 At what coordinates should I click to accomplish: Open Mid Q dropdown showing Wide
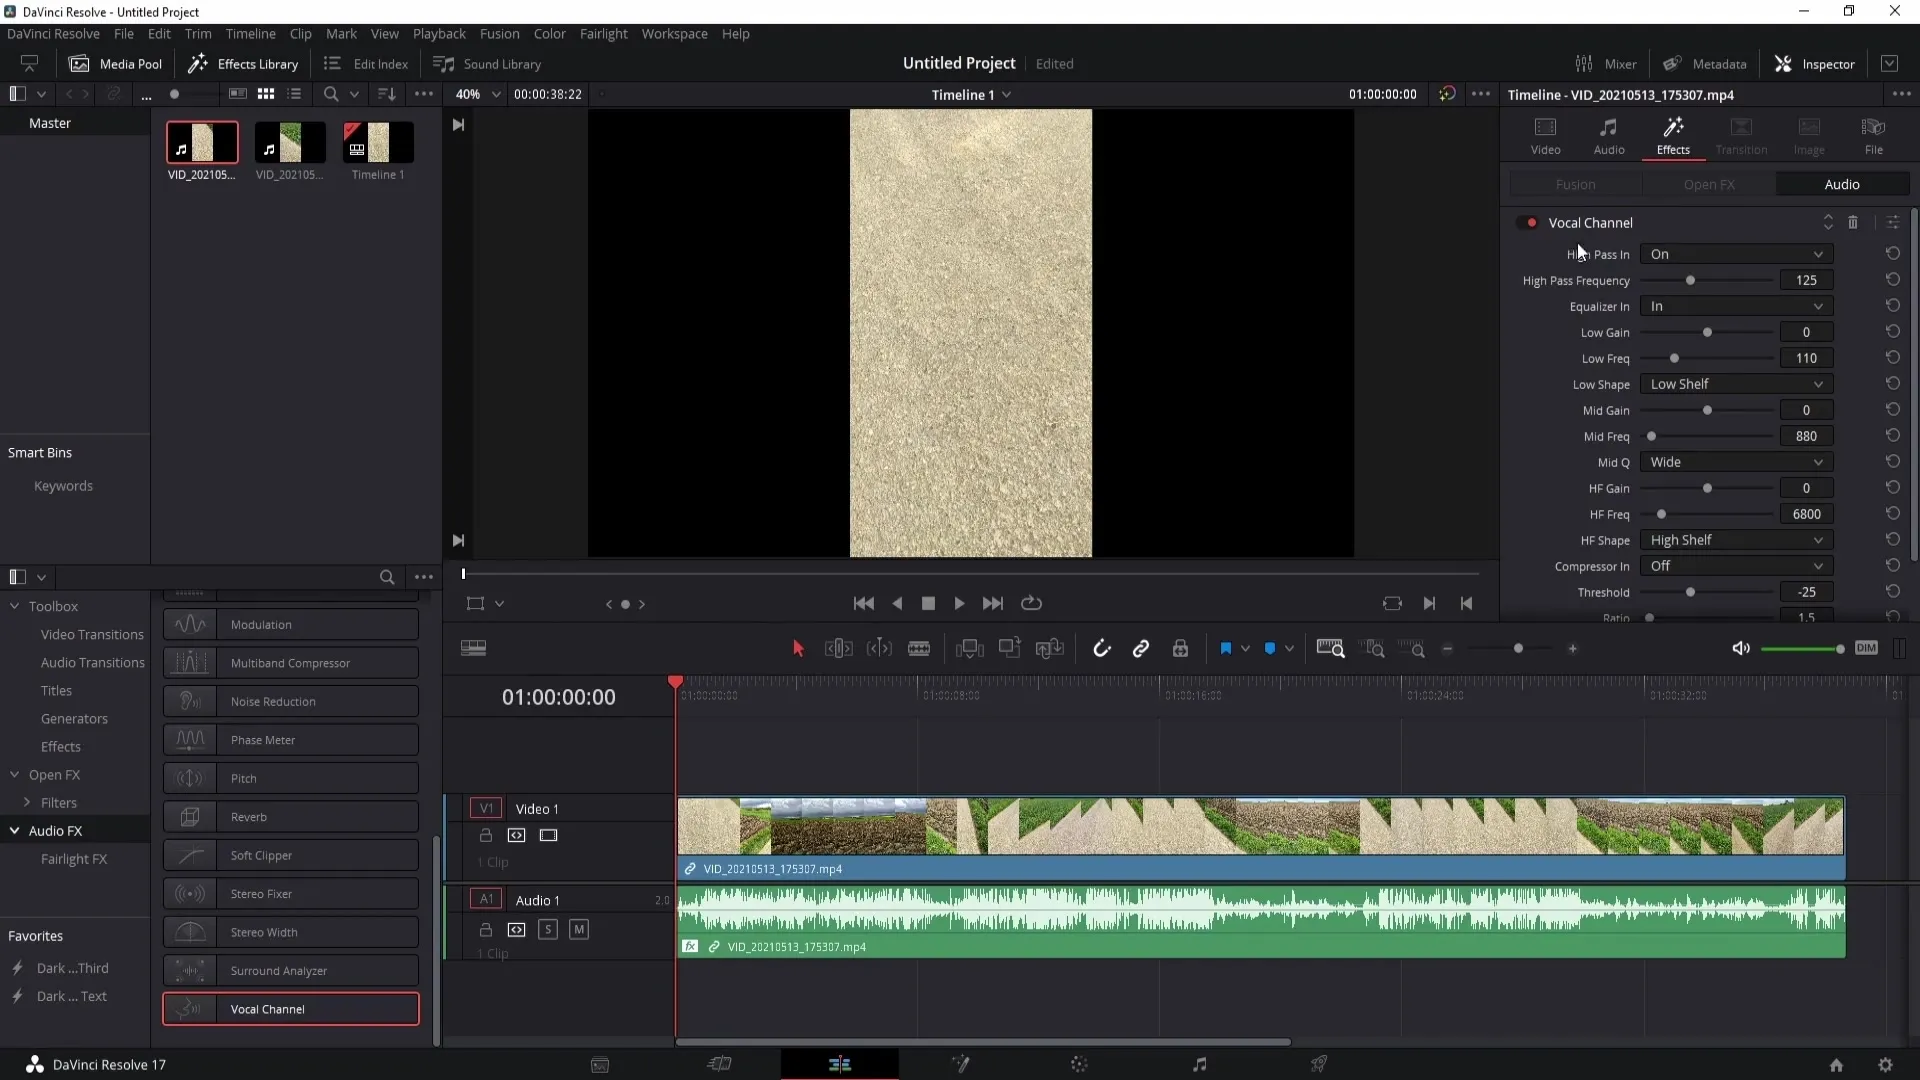click(1737, 462)
